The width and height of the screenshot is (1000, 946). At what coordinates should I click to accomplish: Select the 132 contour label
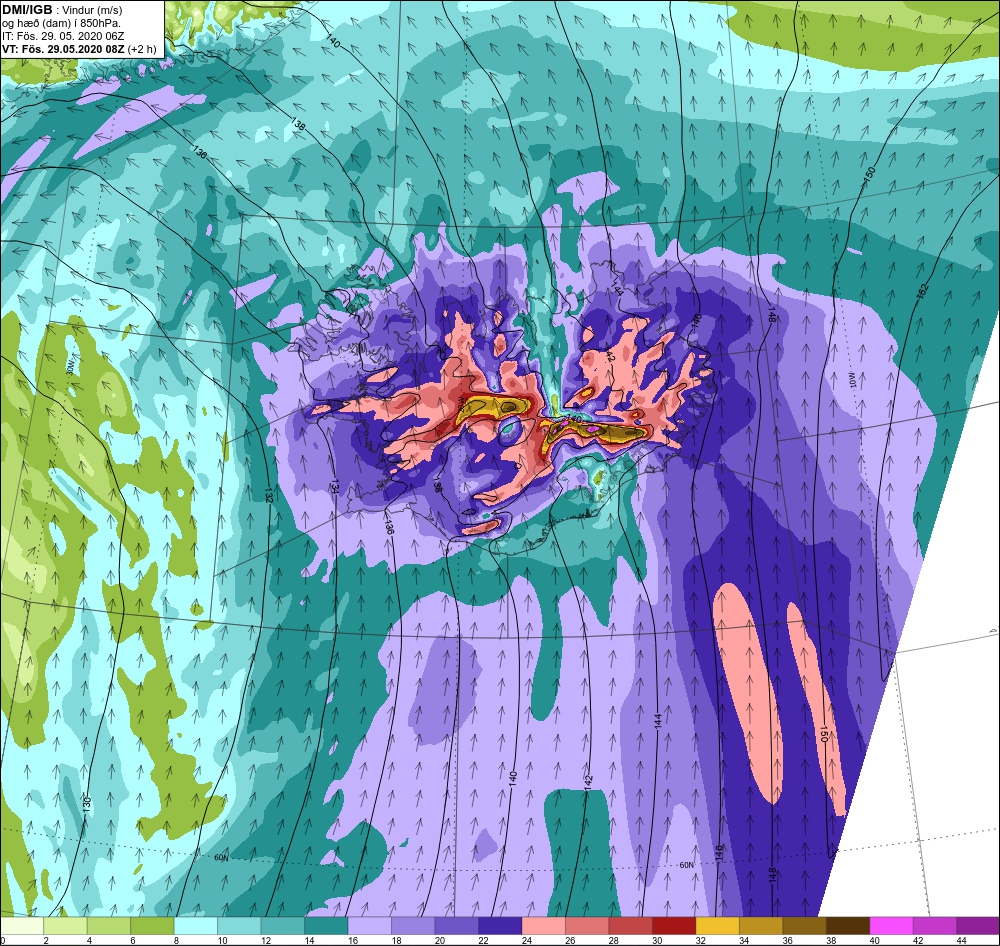(267, 496)
